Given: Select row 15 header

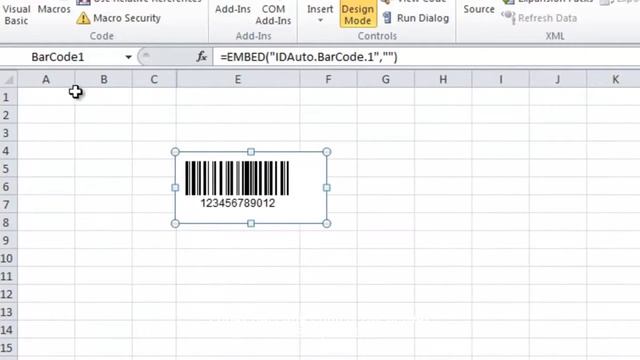Looking at the screenshot, I should coord(9,348).
